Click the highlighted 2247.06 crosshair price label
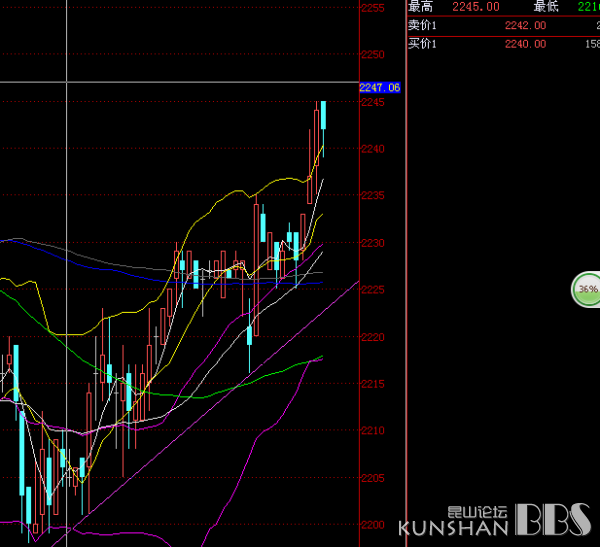600x547 pixels. coord(380,88)
